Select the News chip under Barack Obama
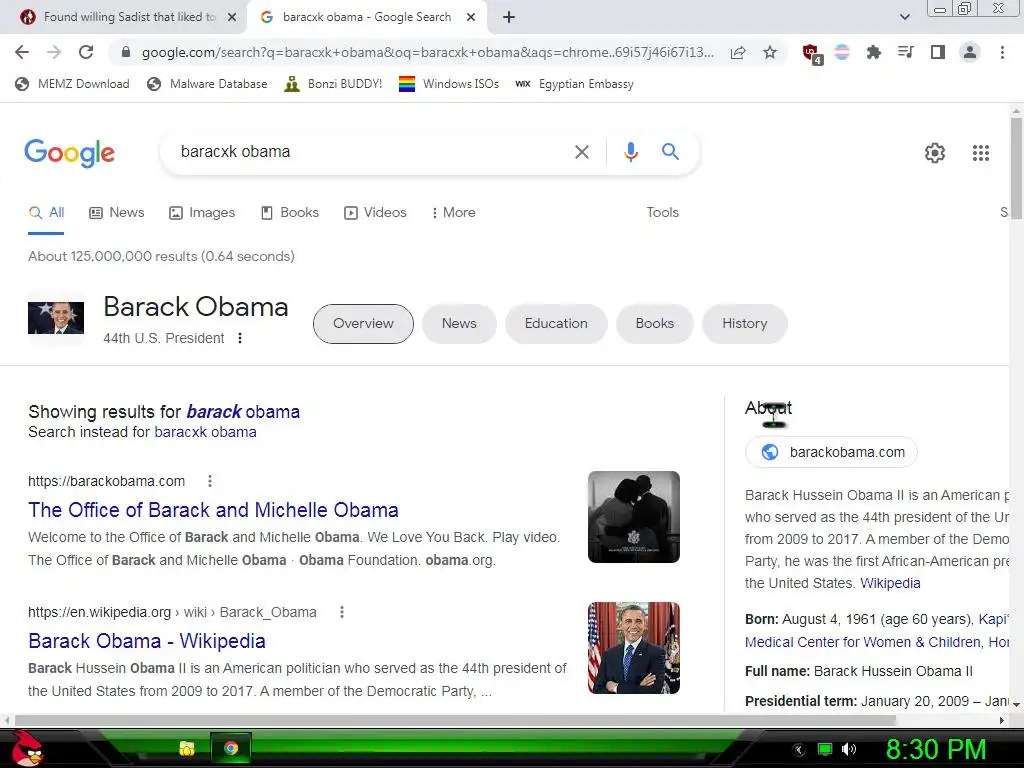The height and width of the screenshot is (768, 1024). pos(459,323)
